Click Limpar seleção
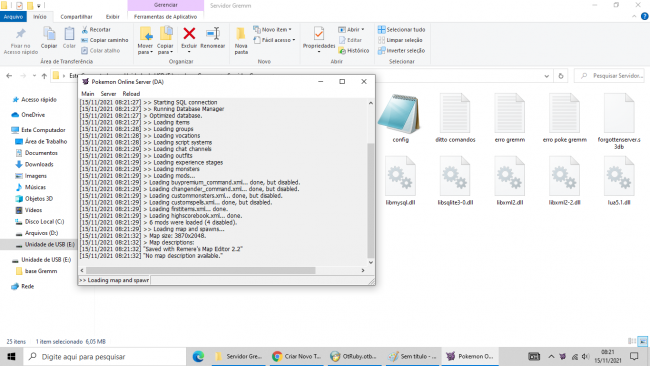 pos(400,40)
